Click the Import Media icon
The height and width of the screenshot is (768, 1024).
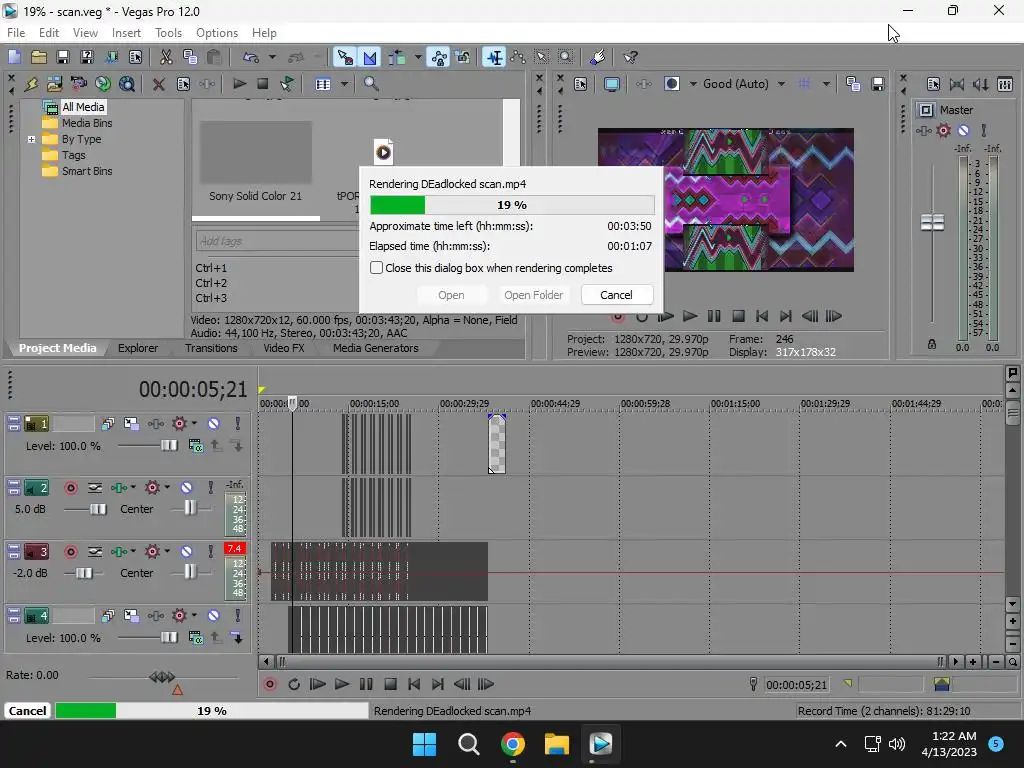click(x=54, y=84)
